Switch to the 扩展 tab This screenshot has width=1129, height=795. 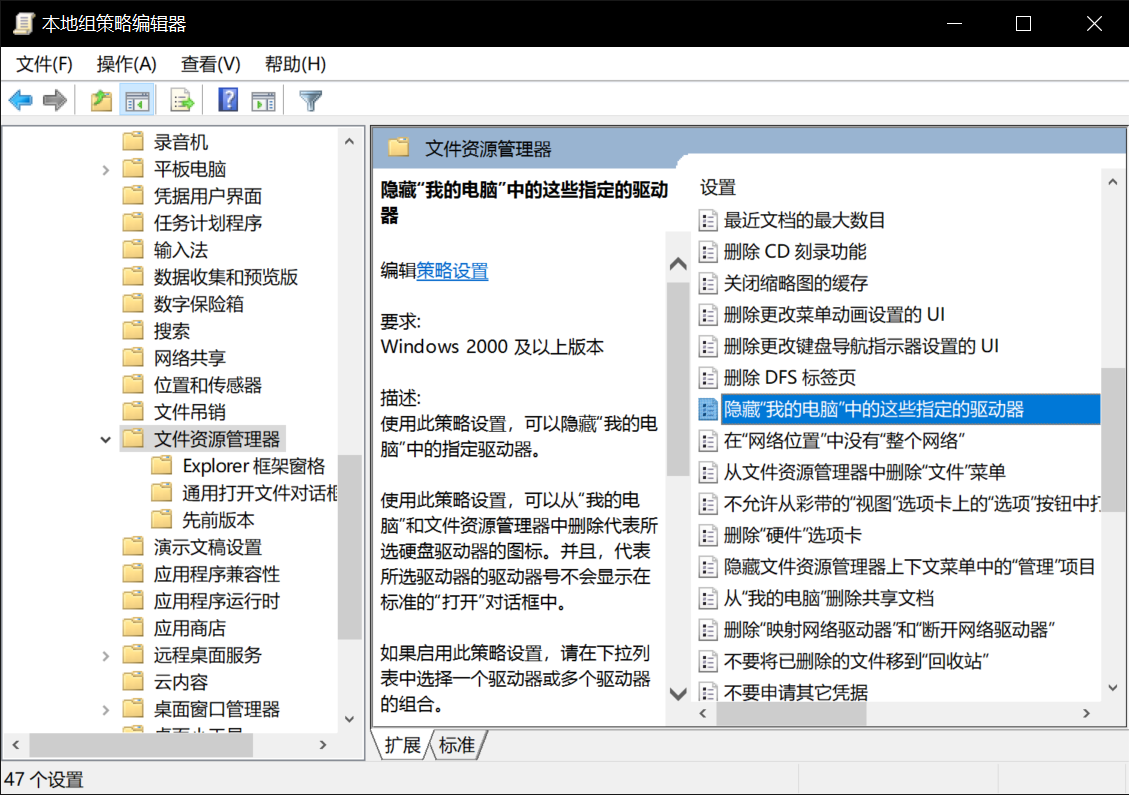coord(402,745)
